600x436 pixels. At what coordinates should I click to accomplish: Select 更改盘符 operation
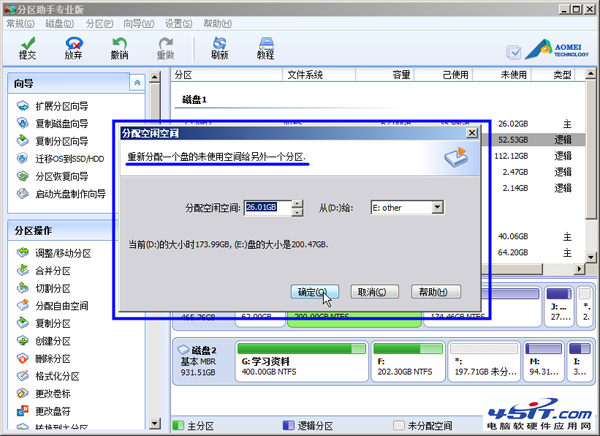44,411
